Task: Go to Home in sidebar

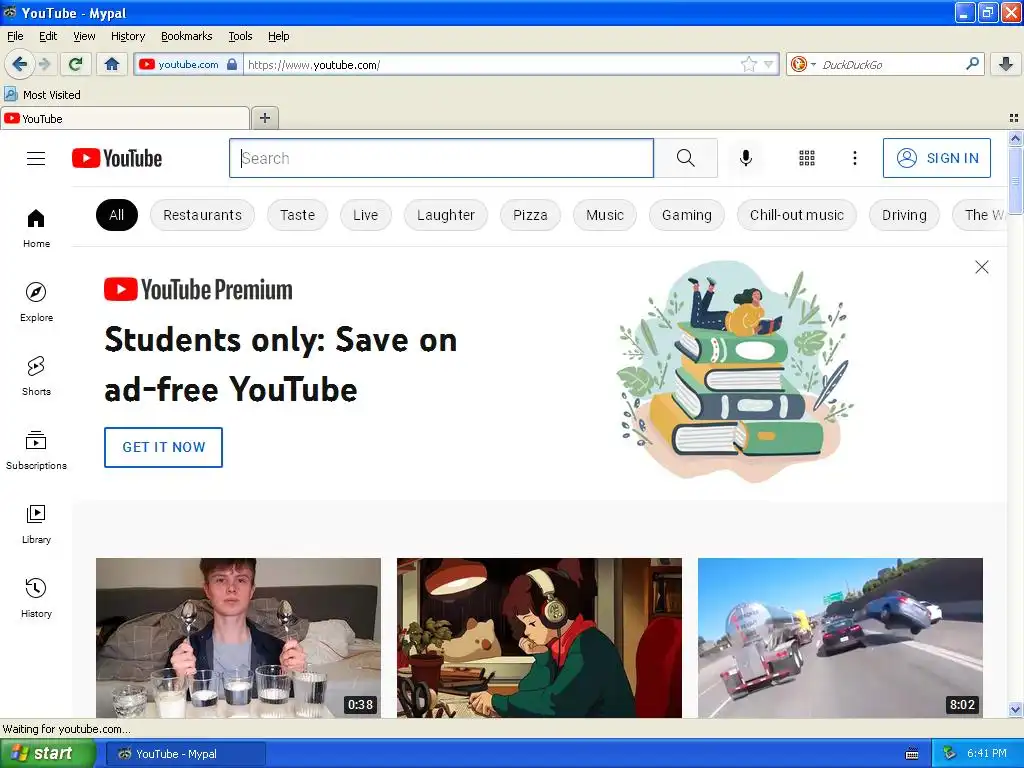Action: (36, 229)
